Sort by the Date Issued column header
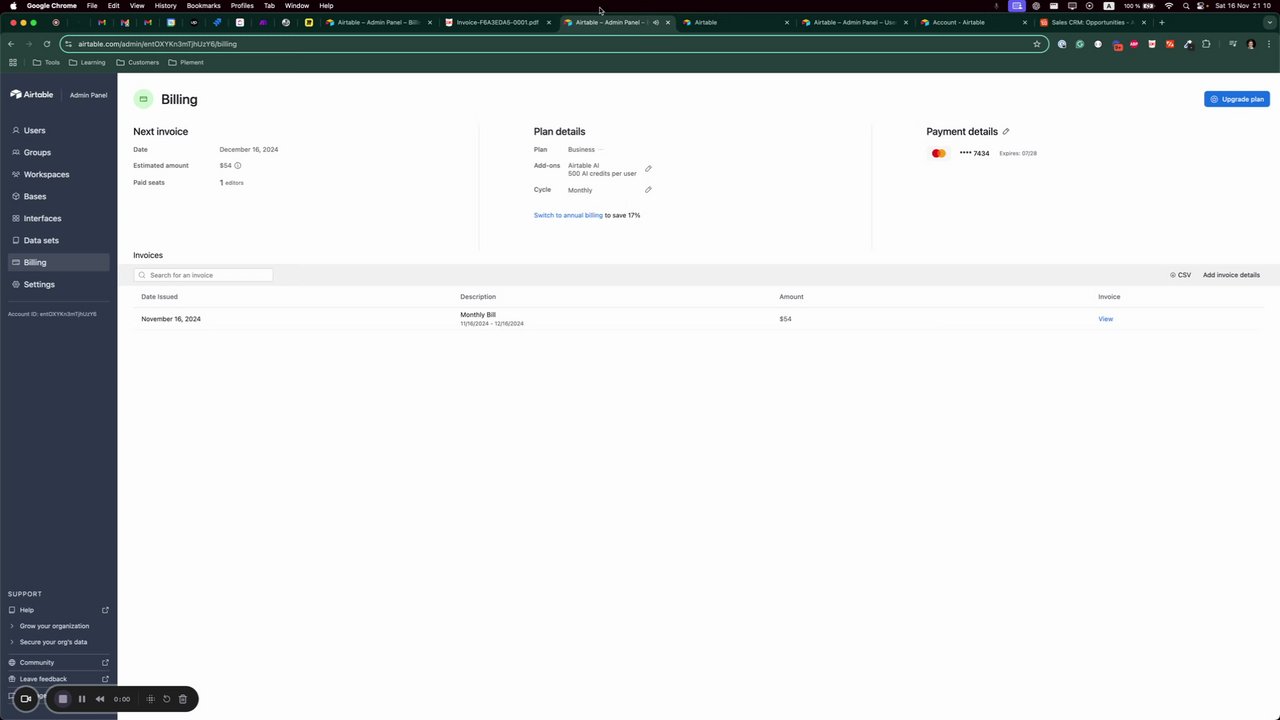 159,297
